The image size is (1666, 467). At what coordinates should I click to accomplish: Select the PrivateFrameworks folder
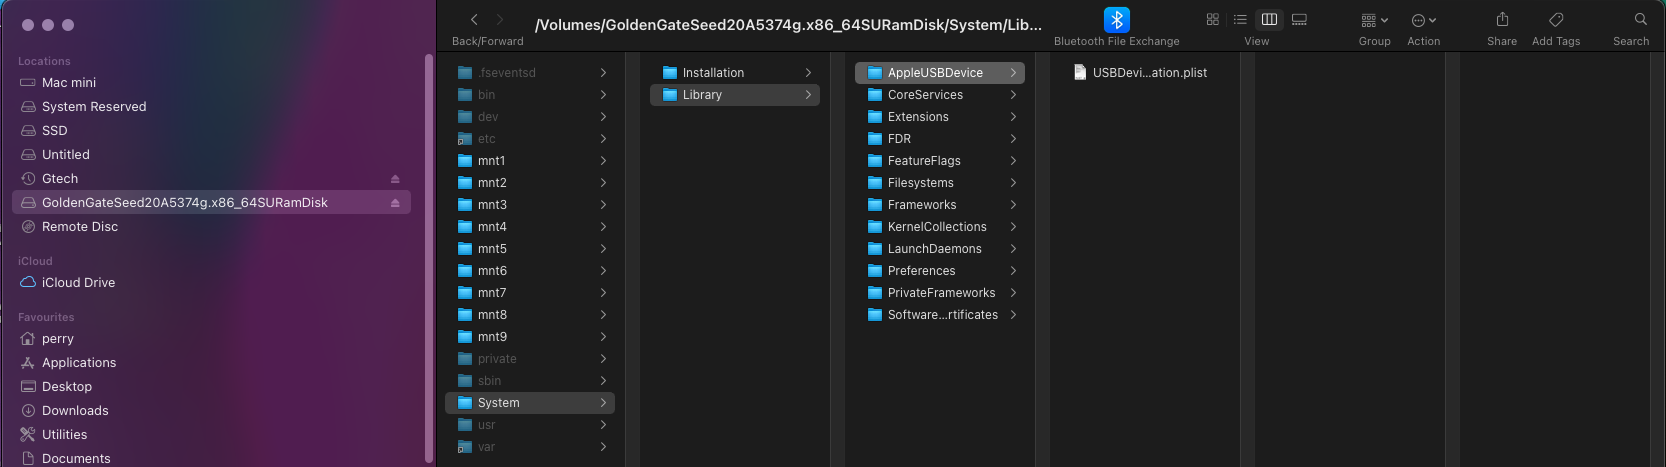940,293
